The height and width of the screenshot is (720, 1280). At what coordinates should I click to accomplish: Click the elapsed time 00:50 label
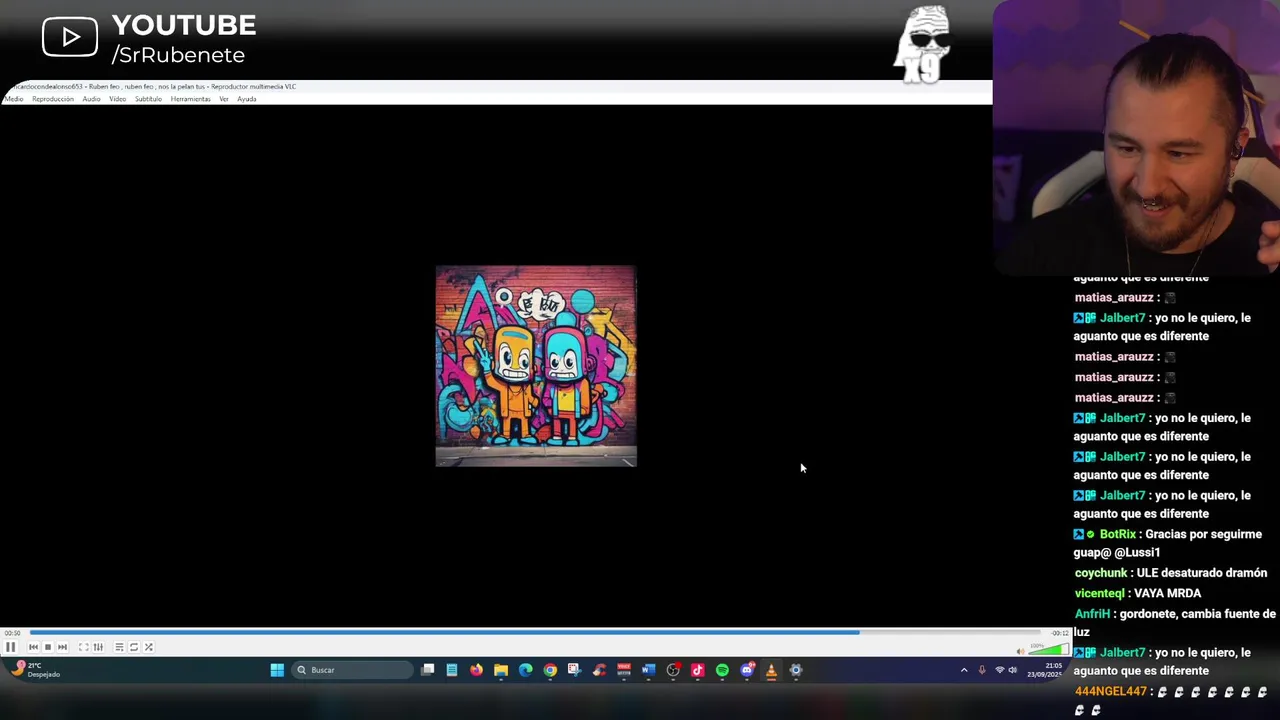pyautogui.click(x=12, y=633)
